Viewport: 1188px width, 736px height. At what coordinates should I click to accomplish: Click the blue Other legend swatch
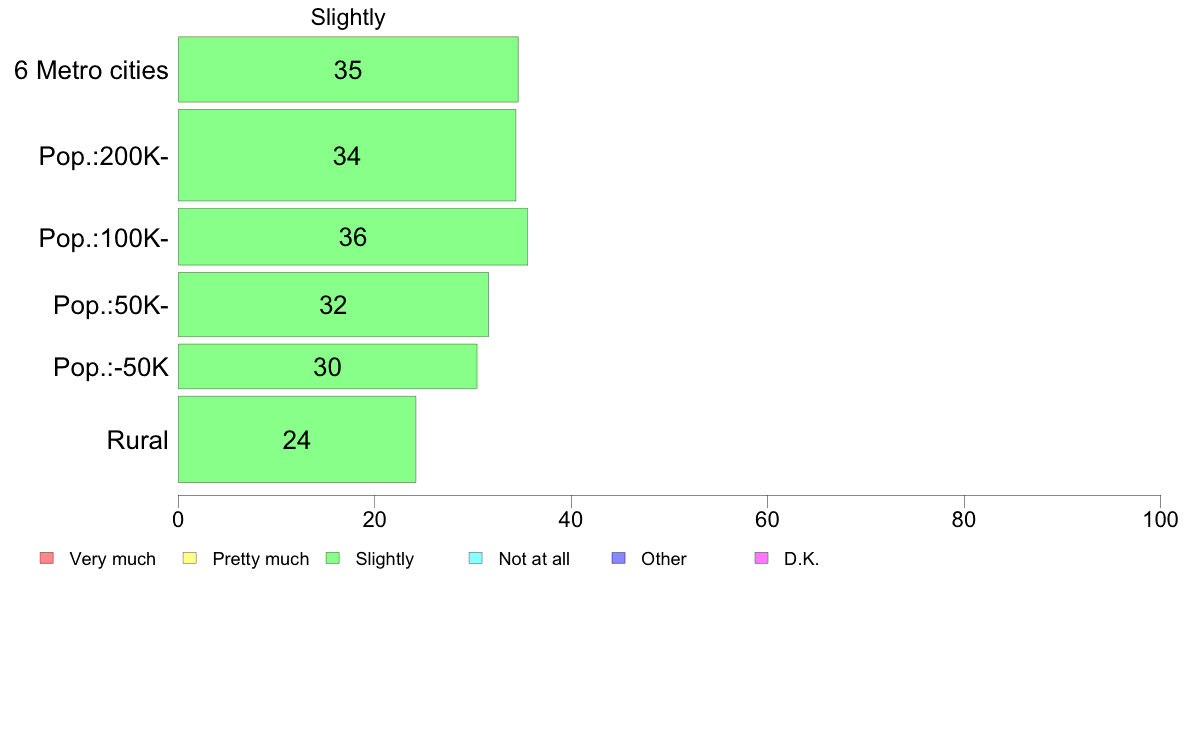pyautogui.click(x=618, y=559)
